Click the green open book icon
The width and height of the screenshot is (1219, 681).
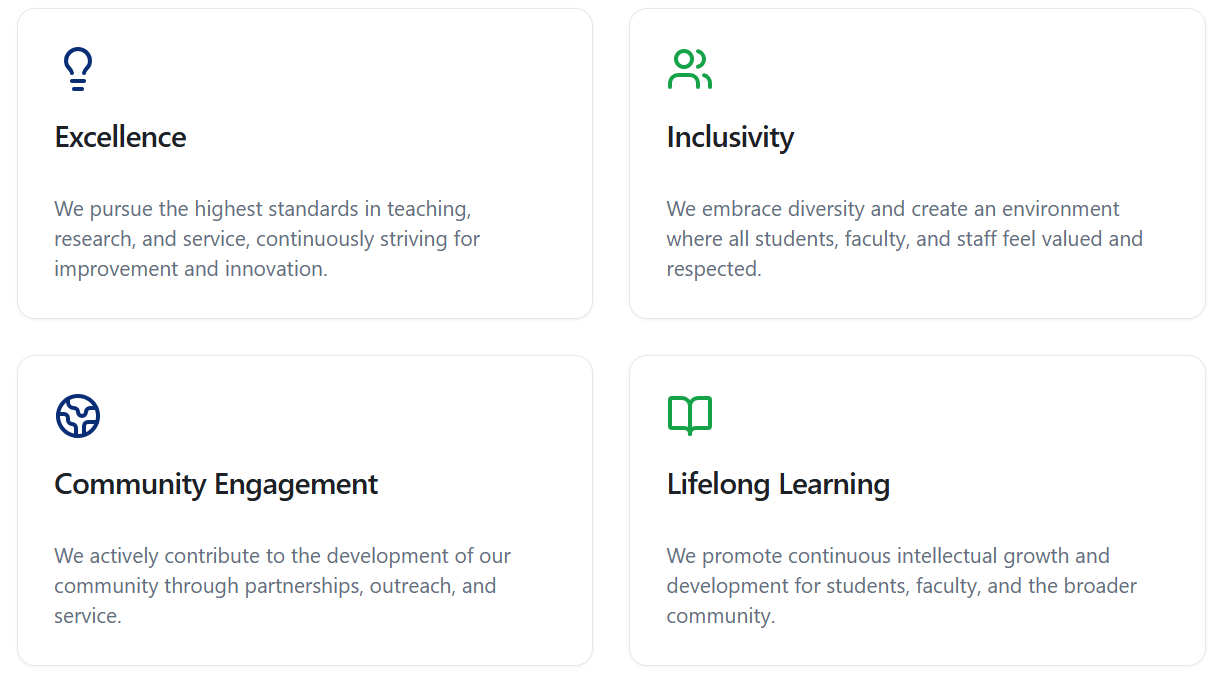[689, 416]
